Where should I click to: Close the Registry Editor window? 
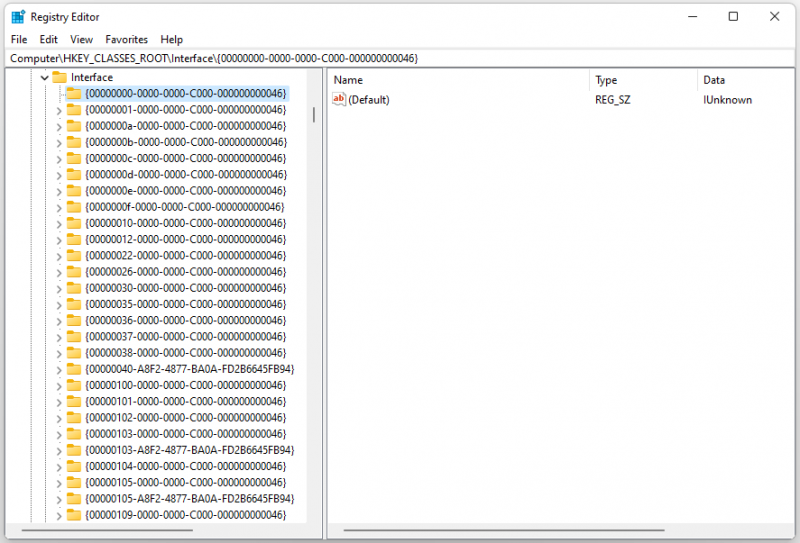[x=774, y=16]
